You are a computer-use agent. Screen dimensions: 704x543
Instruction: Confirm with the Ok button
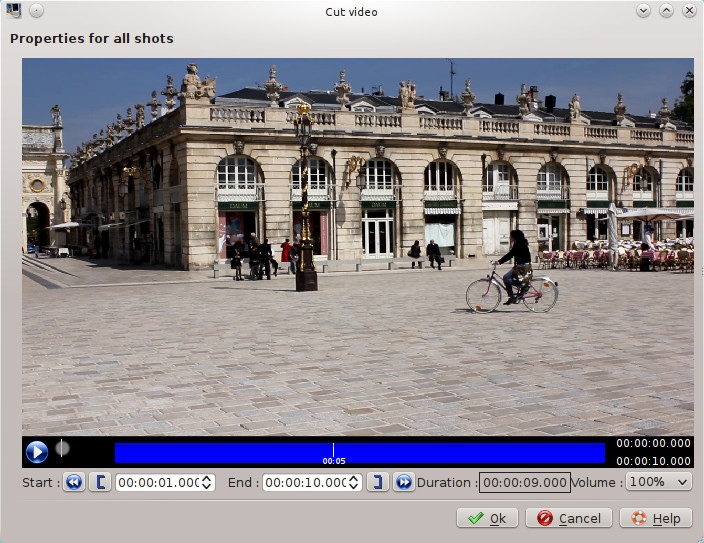pos(487,518)
